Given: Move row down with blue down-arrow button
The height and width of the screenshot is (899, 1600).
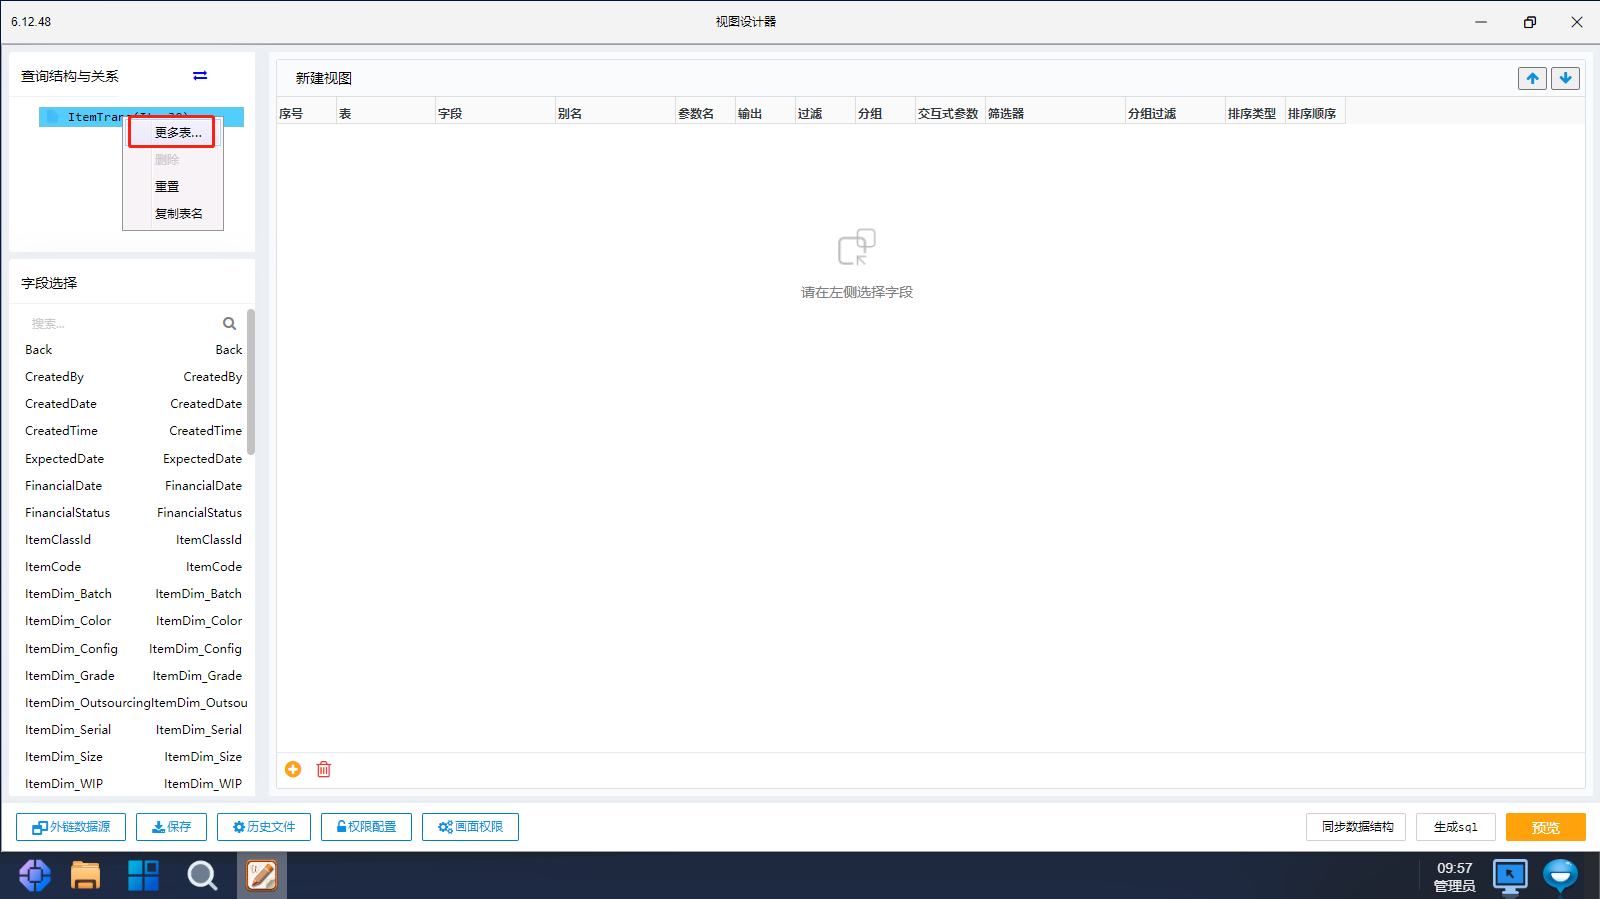Looking at the screenshot, I should pos(1565,78).
